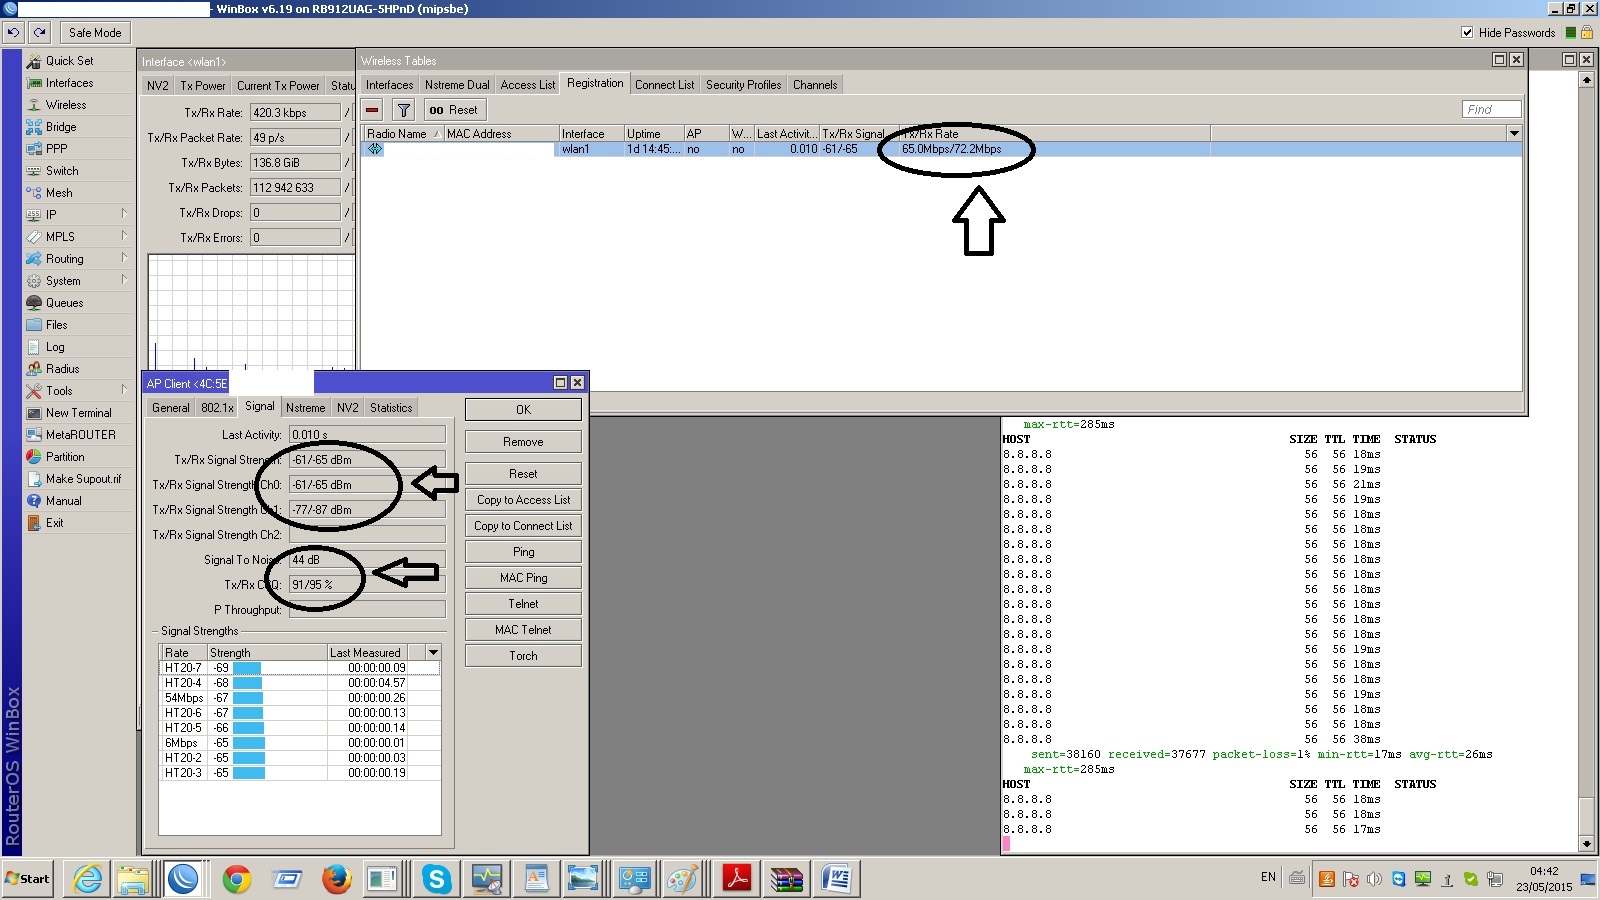This screenshot has height=900, width=1600.
Task: Click the Find field in Wireless Tables
Action: [x=1491, y=110]
